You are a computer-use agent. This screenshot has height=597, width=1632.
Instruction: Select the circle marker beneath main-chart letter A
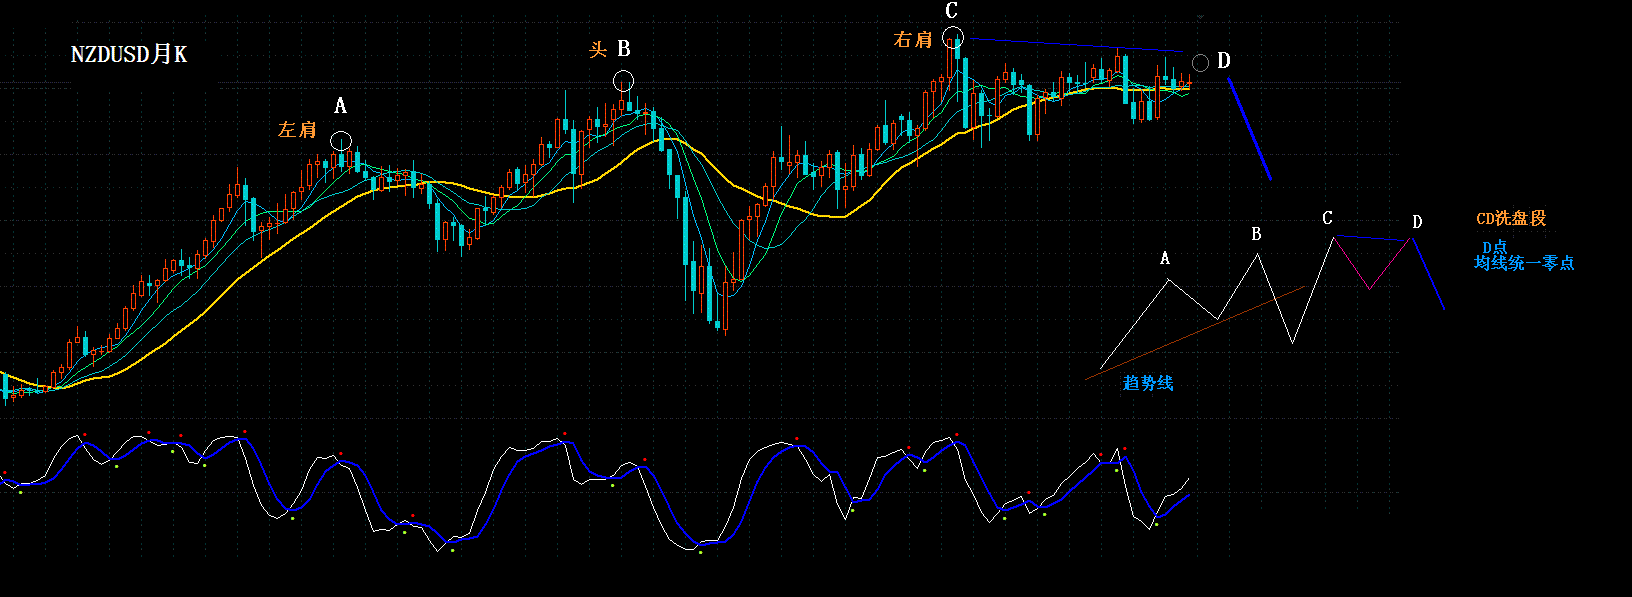point(341,141)
